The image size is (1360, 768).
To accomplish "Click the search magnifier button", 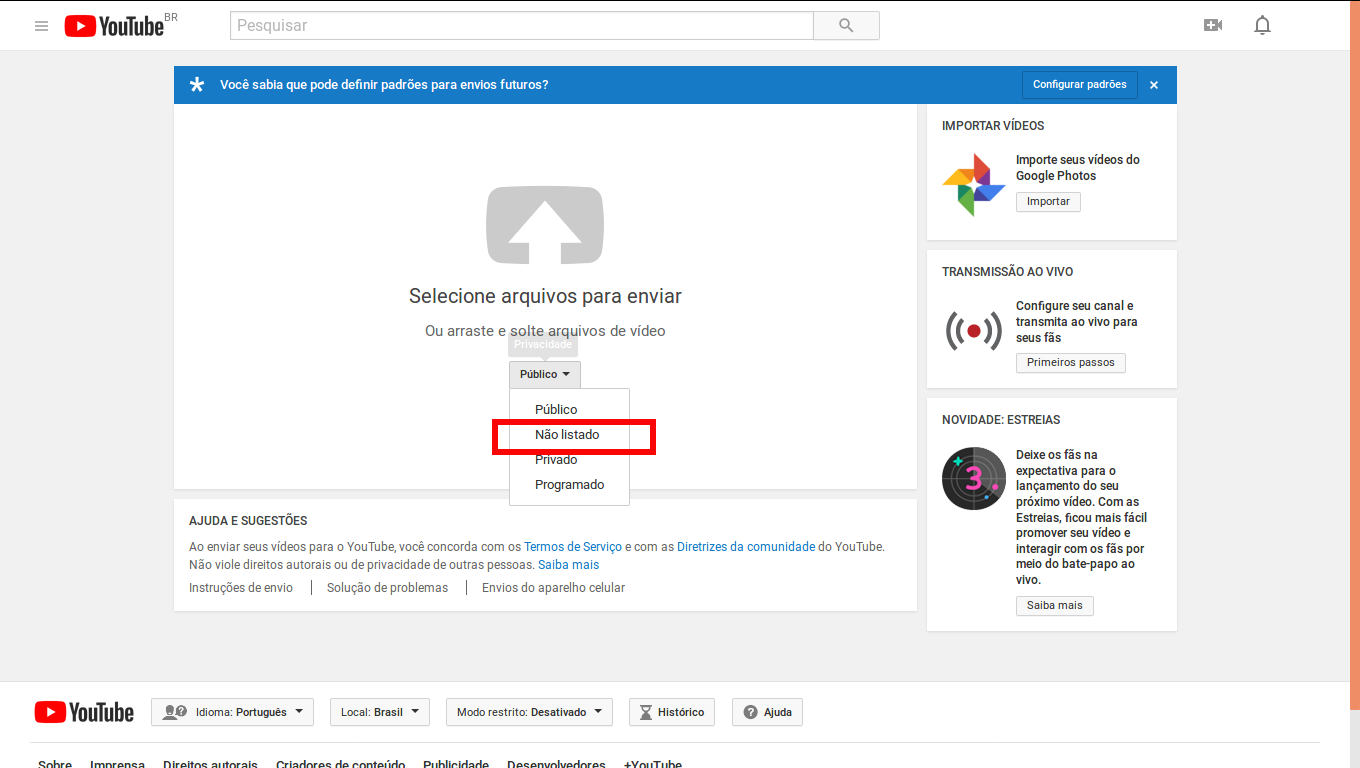I will coord(846,26).
